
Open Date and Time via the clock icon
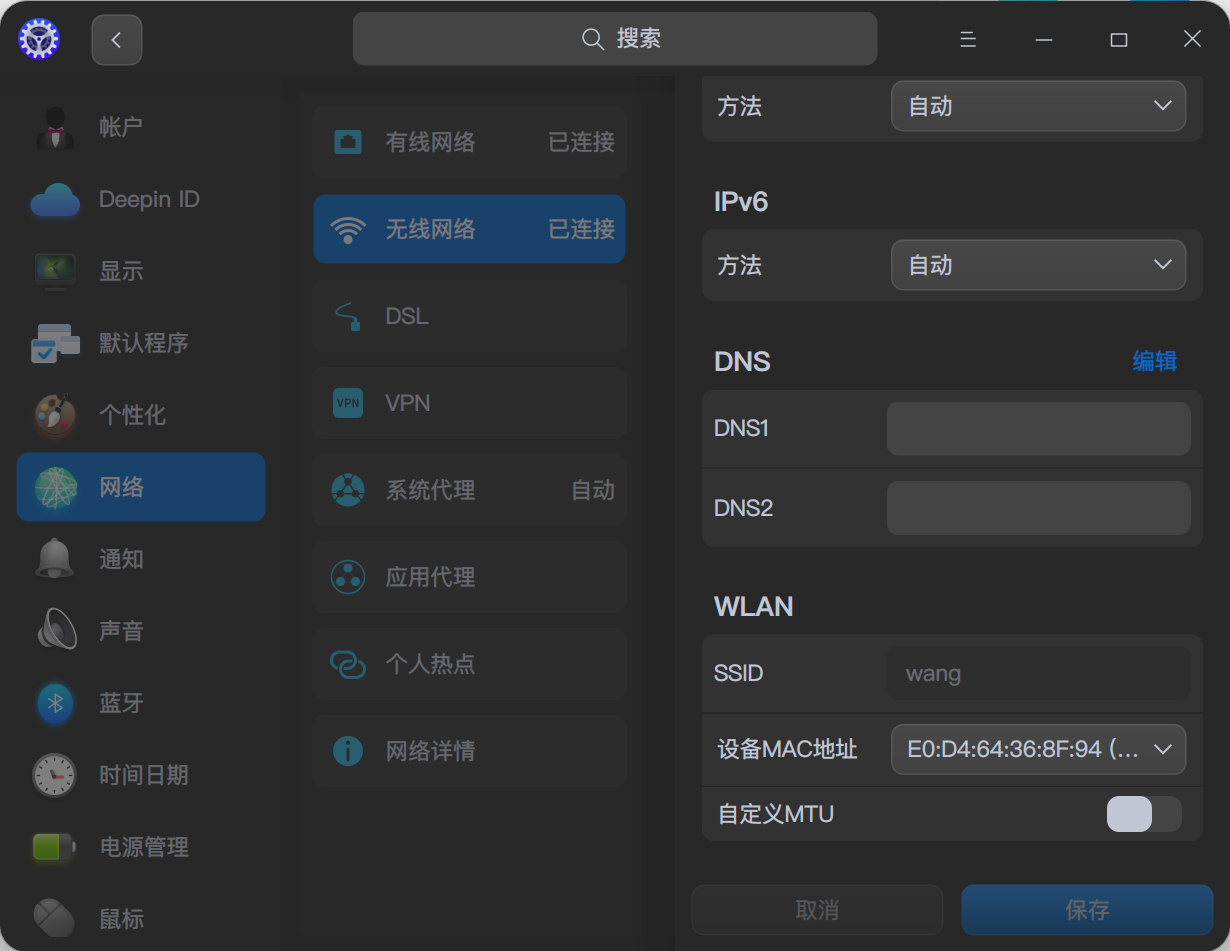(55, 775)
